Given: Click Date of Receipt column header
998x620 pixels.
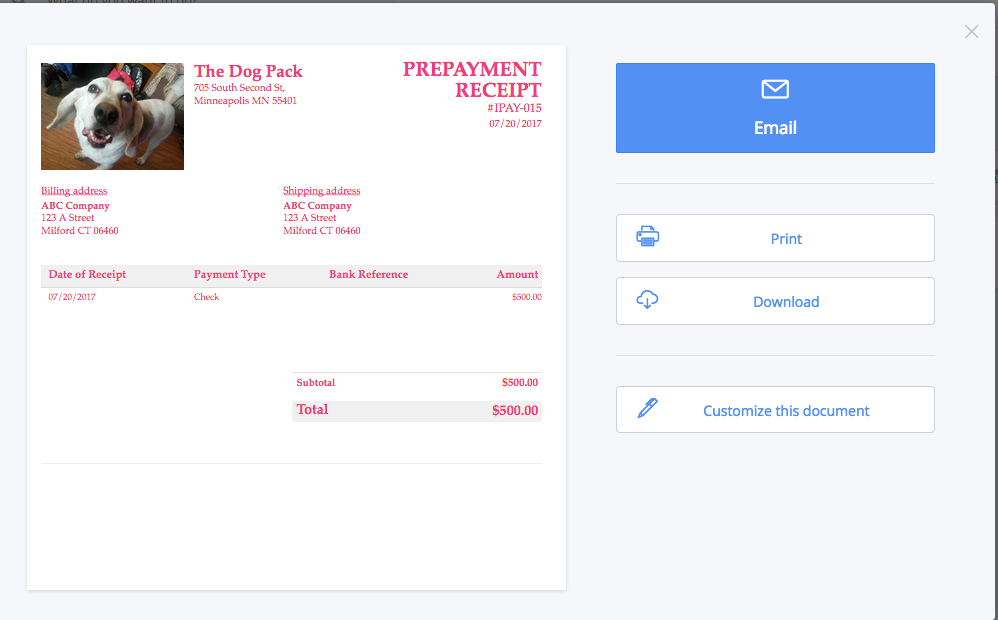Looking at the screenshot, I should click(87, 274).
